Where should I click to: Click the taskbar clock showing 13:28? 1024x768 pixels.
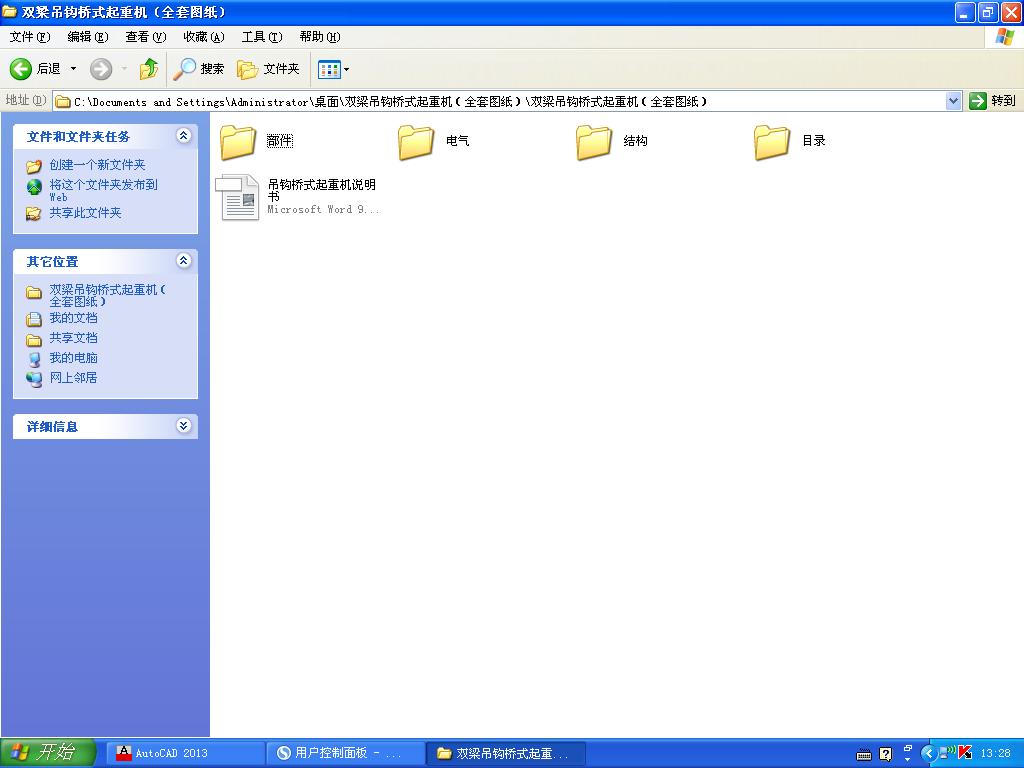coord(995,753)
